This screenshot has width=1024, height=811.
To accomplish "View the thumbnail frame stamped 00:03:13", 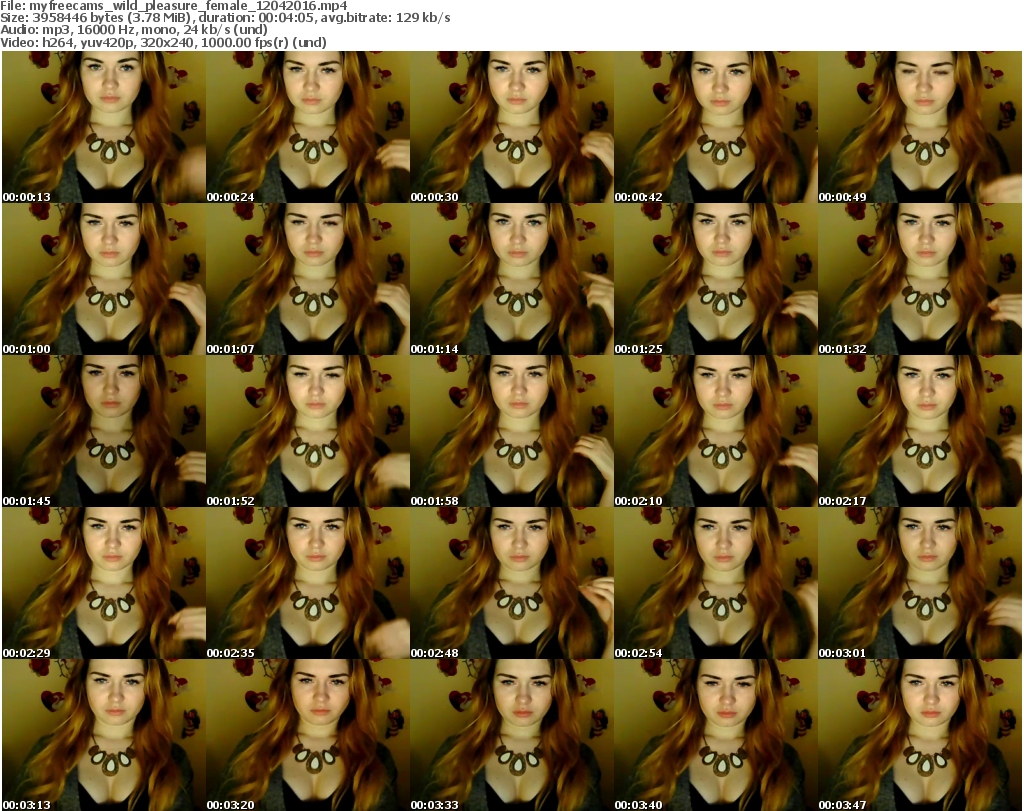I will (104, 735).
